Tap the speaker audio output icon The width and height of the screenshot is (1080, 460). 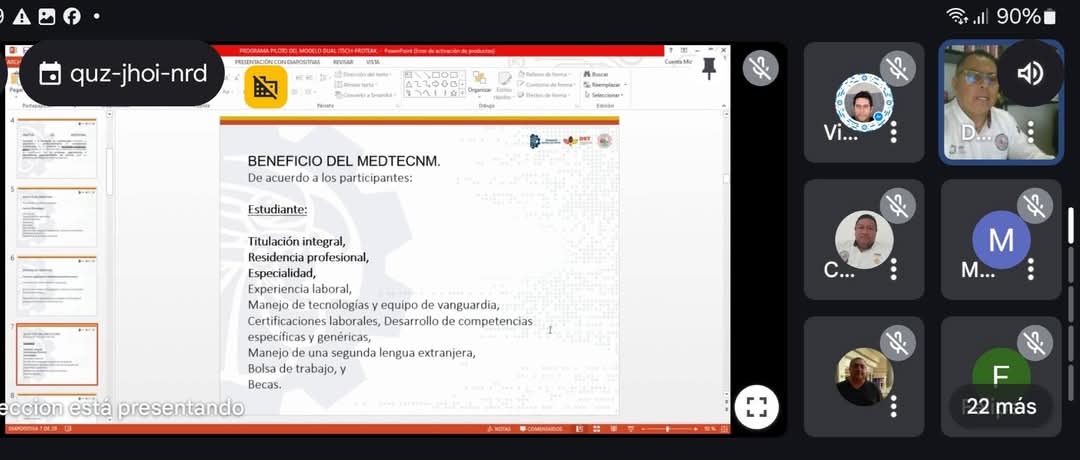[1030, 73]
